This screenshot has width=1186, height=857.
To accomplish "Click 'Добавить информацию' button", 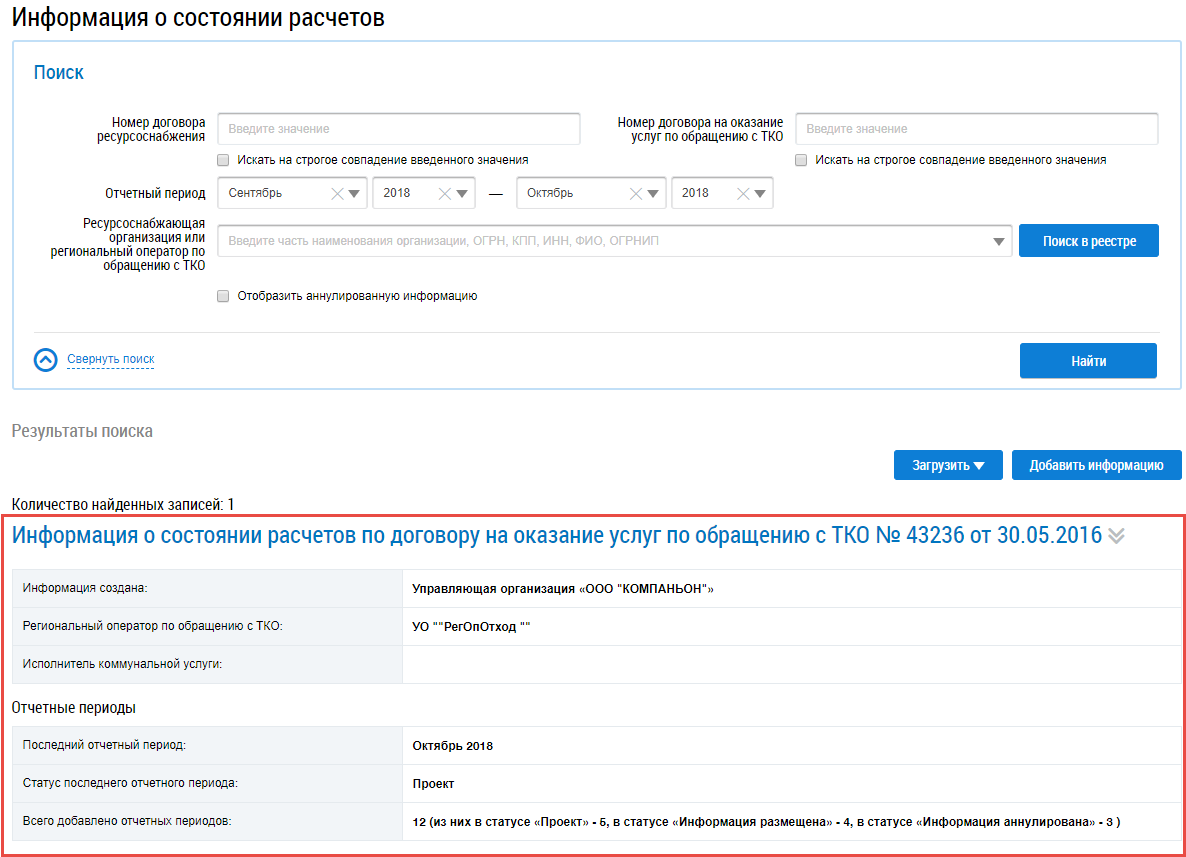I will click(x=1096, y=465).
